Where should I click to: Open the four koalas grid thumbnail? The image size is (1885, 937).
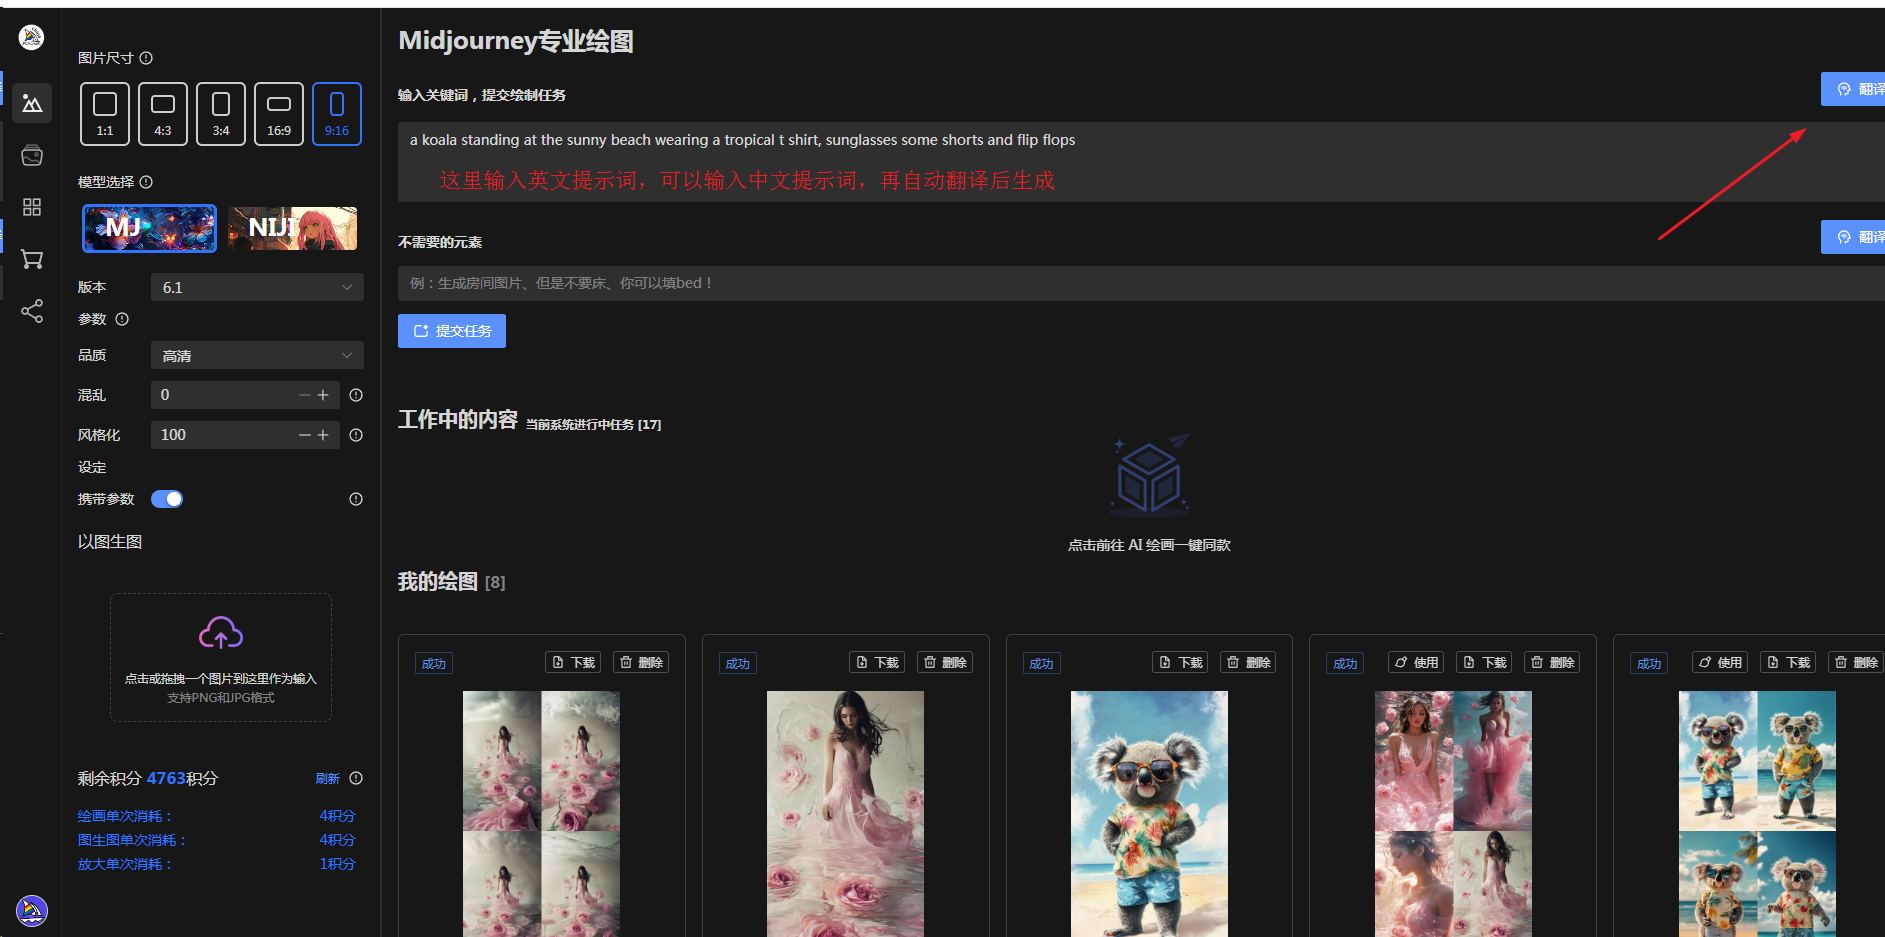click(x=1757, y=814)
